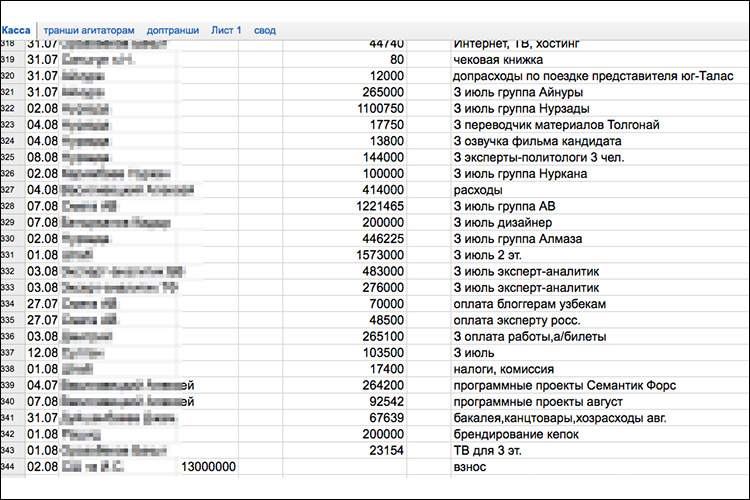The width and height of the screenshot is (750, 500).
Task: Select cell with amount 13000000
Action: [x=208, y=467]
